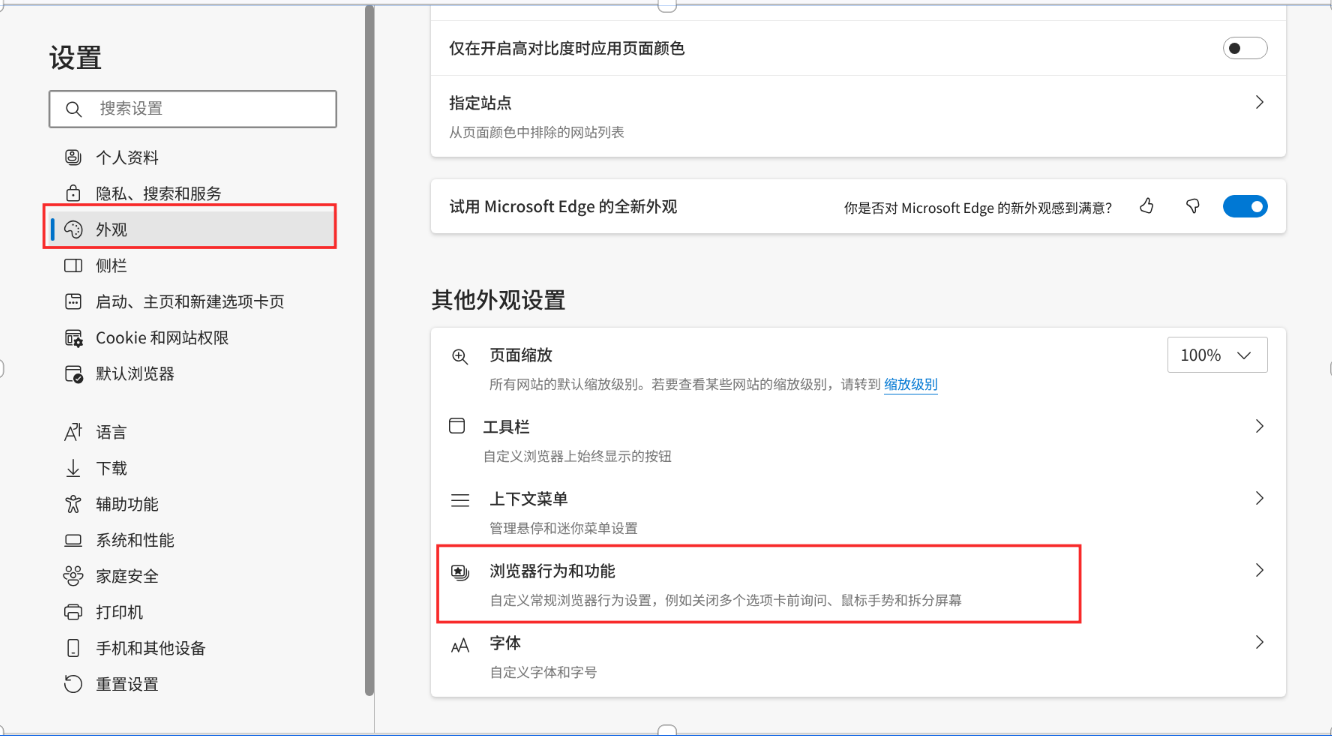
Task: Click the palette icon beside 外观
Action: point(73,229)
